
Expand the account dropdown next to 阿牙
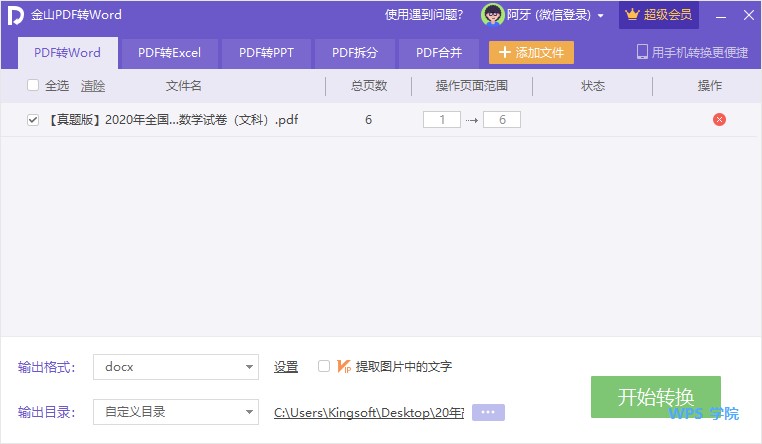coord(600,16)
